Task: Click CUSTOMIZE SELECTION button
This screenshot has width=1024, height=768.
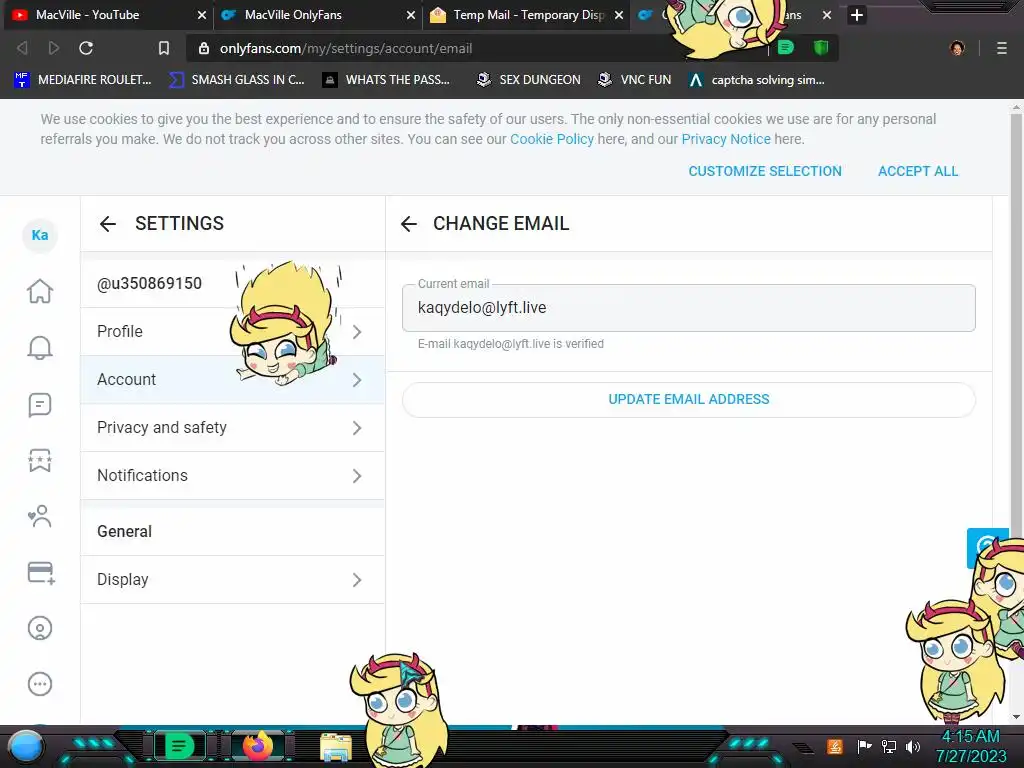Action: point(765,171)
